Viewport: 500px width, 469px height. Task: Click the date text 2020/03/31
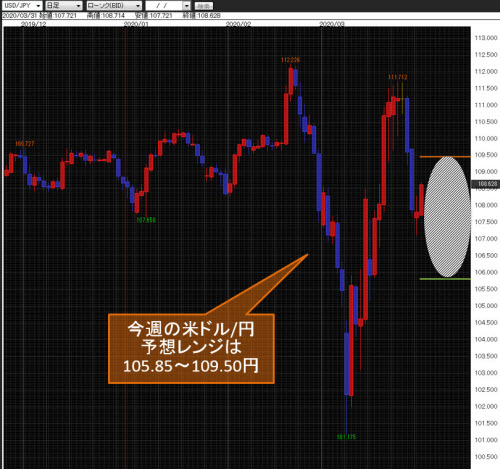(x=19, y=16)
